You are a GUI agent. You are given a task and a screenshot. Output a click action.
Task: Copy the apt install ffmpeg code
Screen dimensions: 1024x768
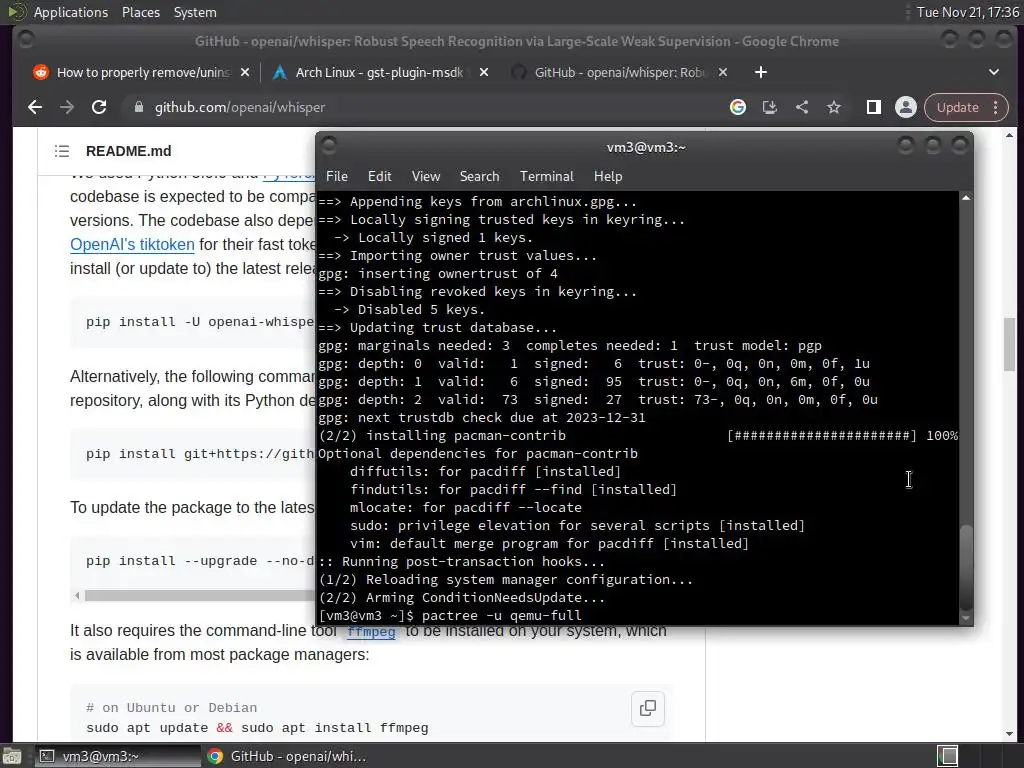click(648, 708)
